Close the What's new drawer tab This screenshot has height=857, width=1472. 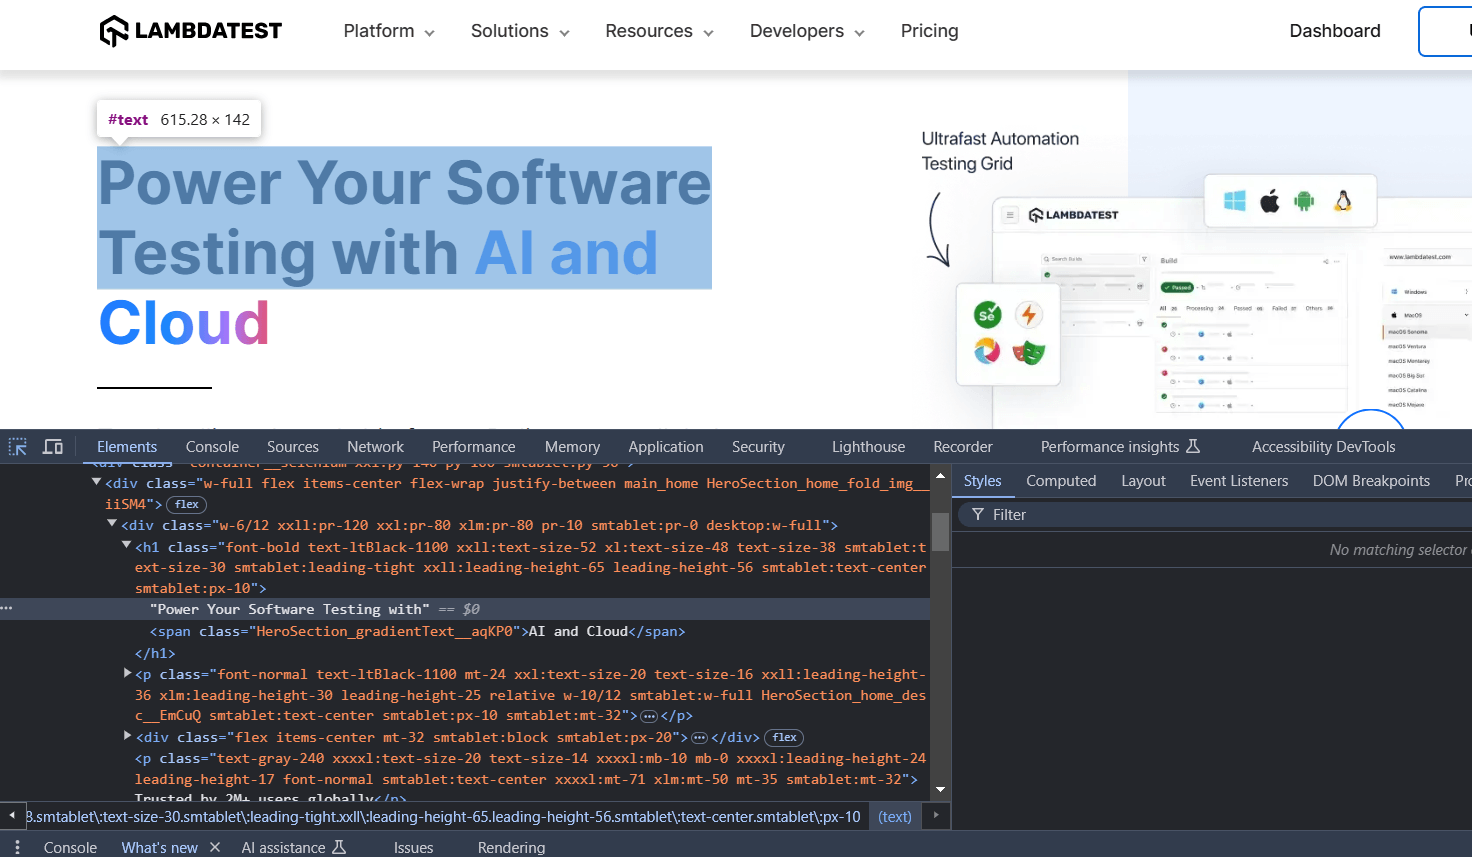pos(214,847)
